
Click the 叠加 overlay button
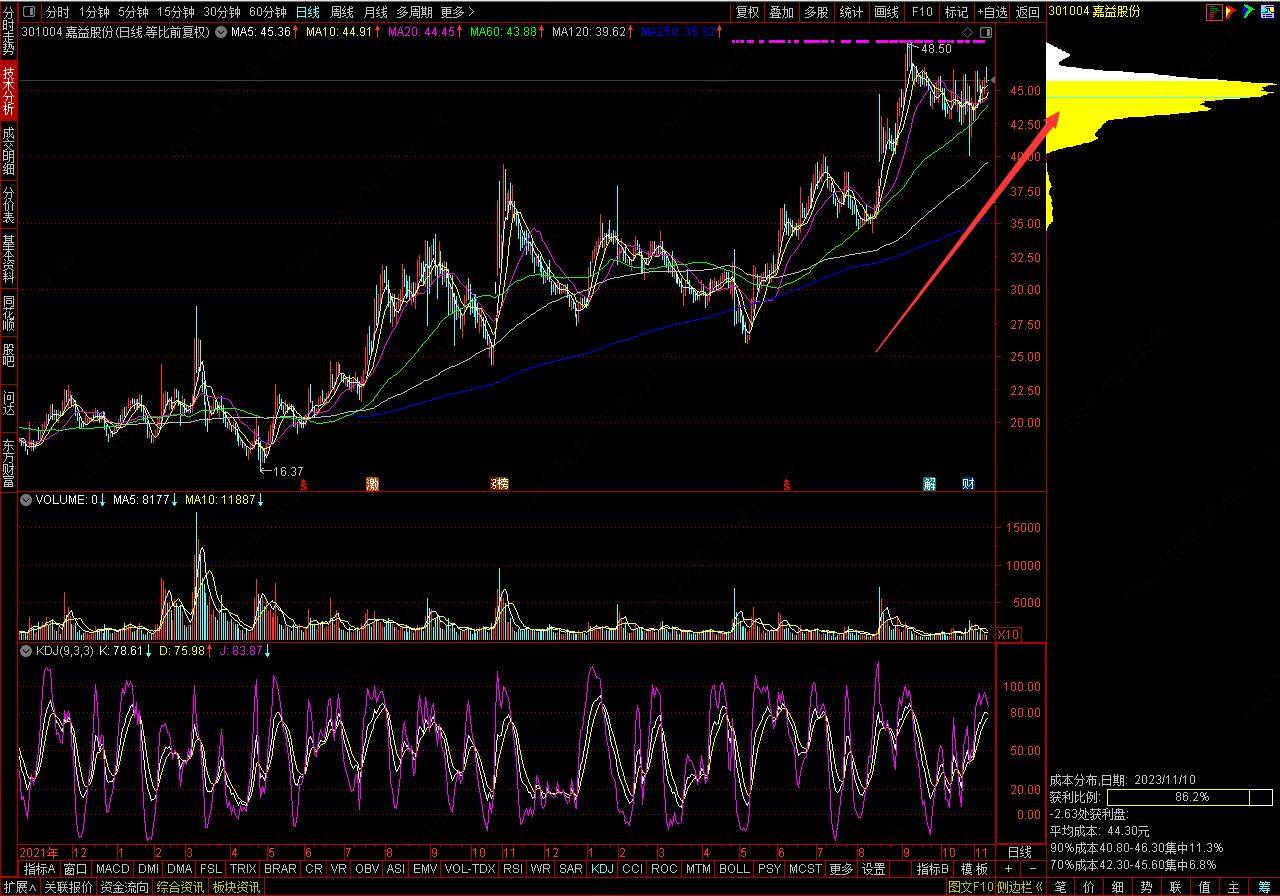coord(781,12)
